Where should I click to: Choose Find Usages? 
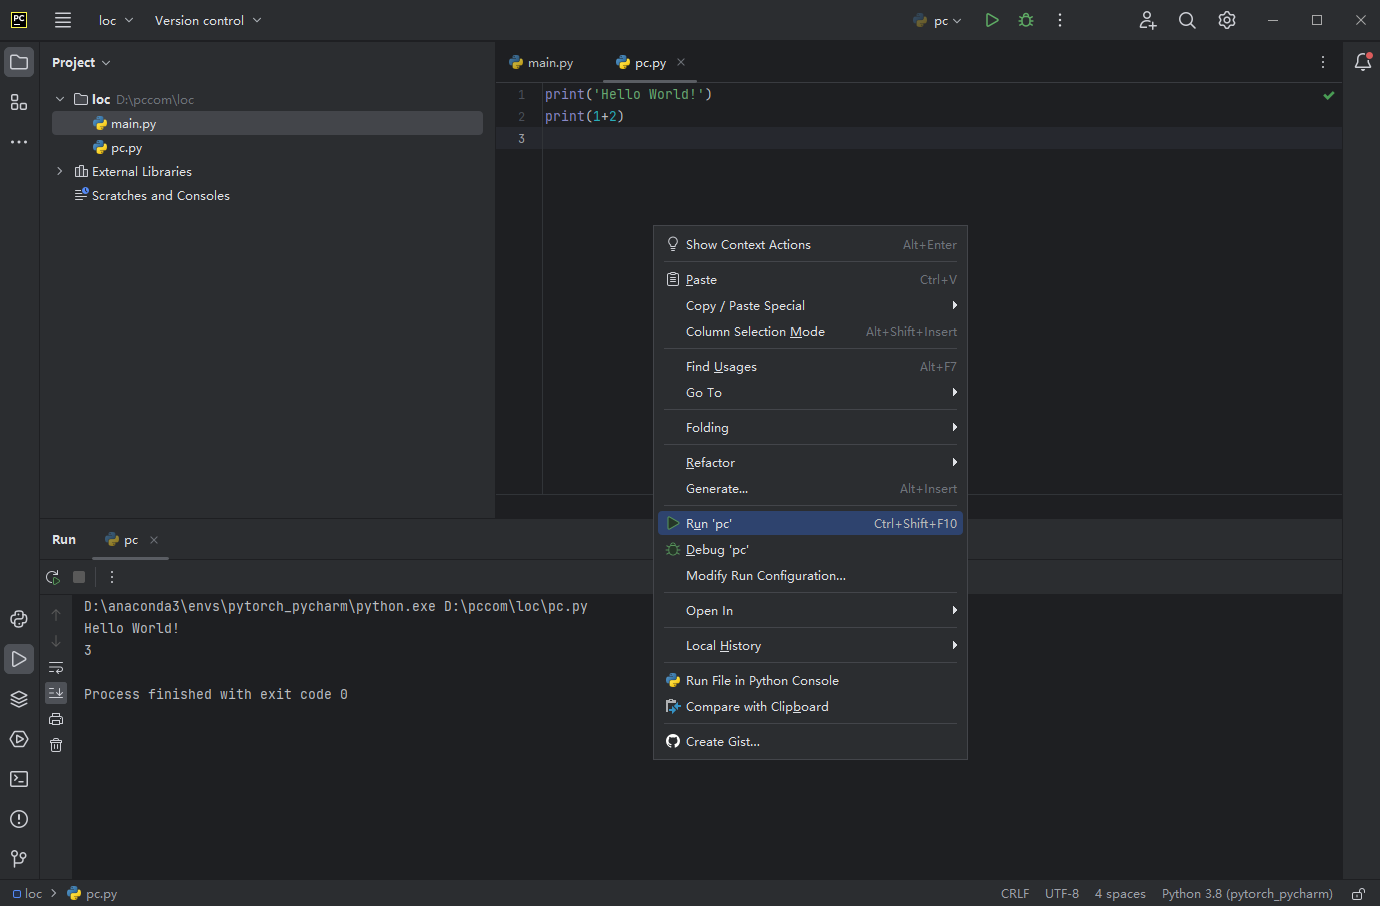coord(810,367)
